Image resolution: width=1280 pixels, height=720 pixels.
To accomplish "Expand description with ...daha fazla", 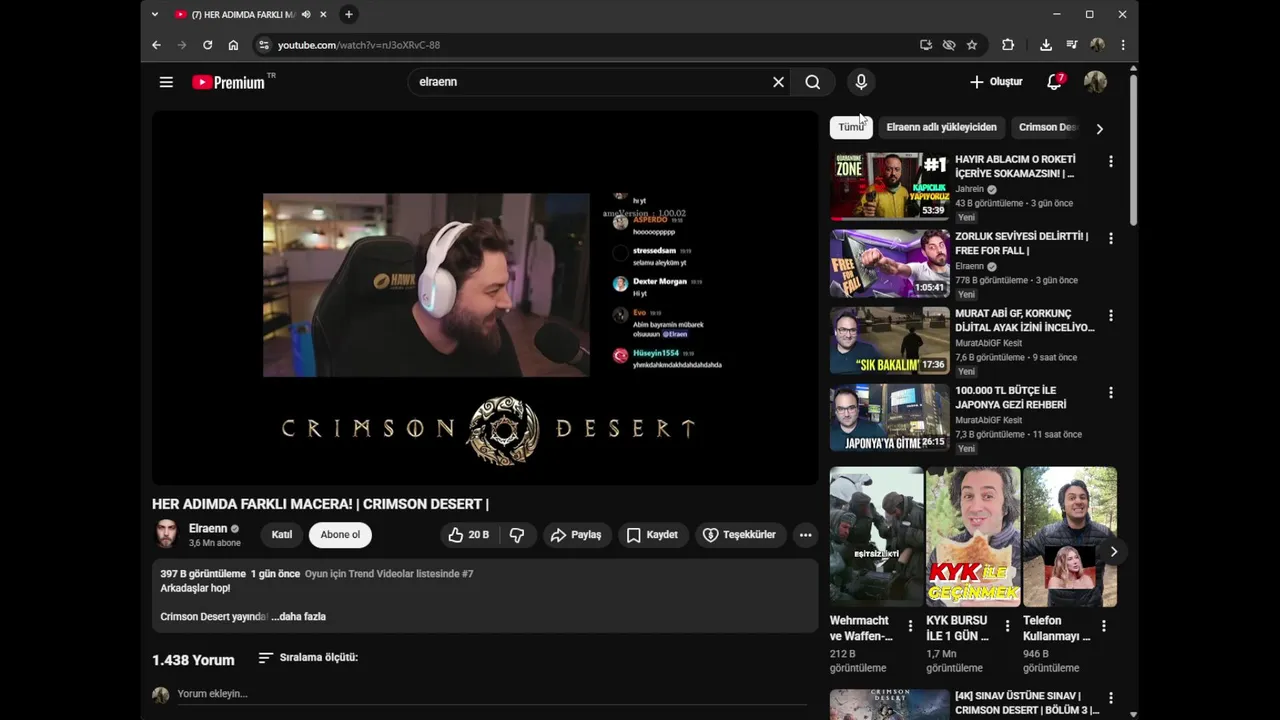I will pos(299,617).
